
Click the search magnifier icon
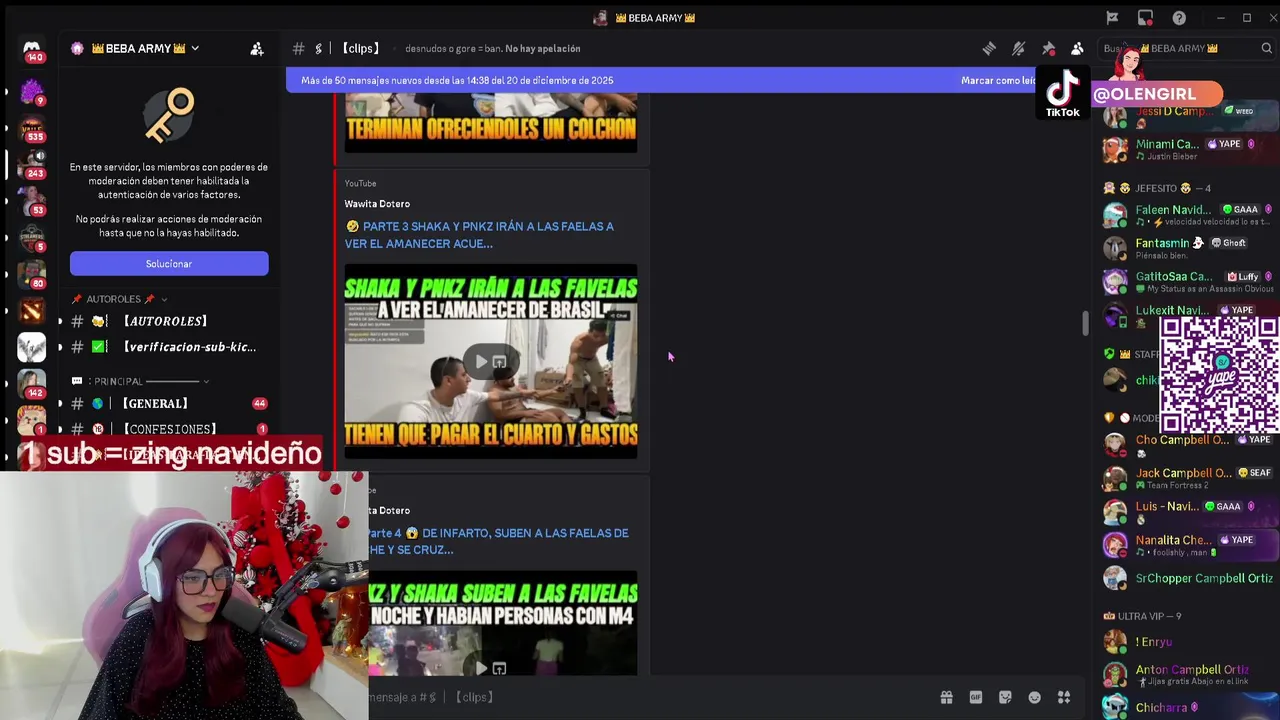coord(1266,48)
